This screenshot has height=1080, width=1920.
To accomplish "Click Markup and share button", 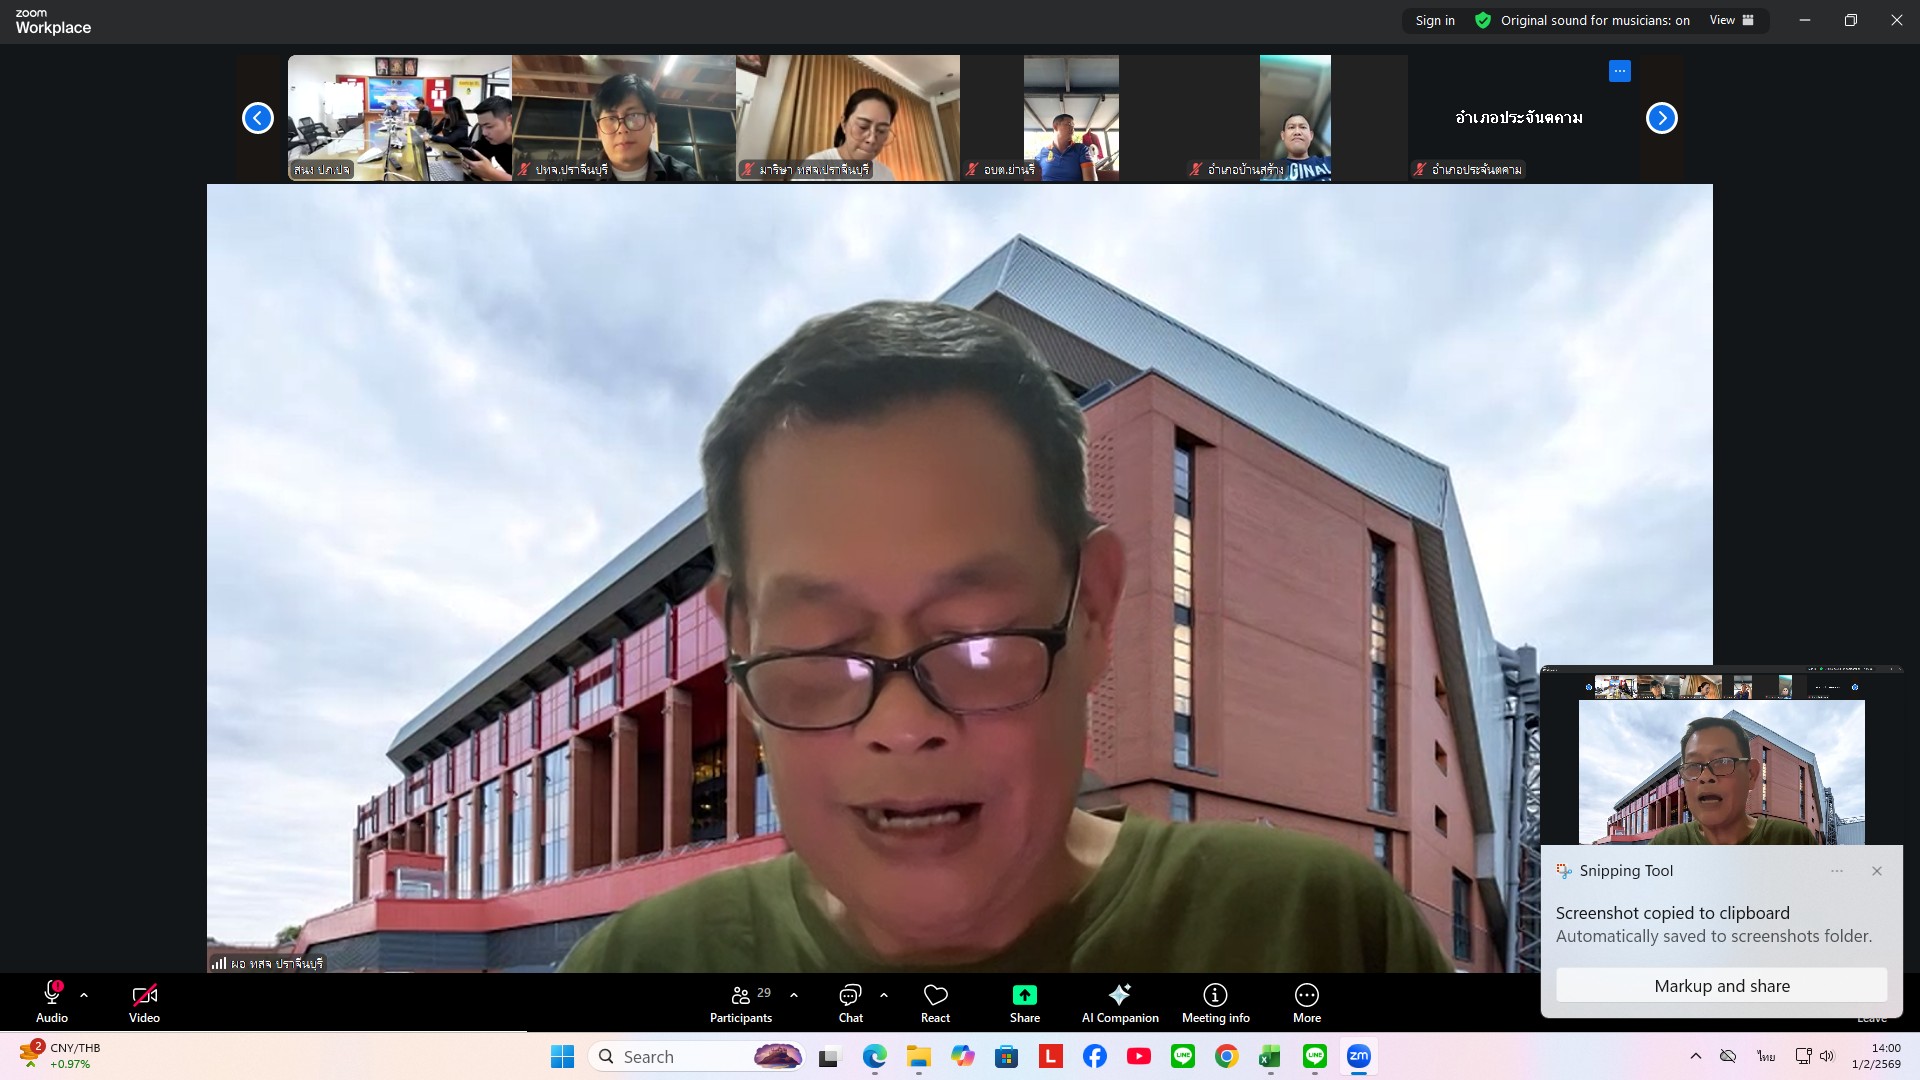I will 1721,986.
